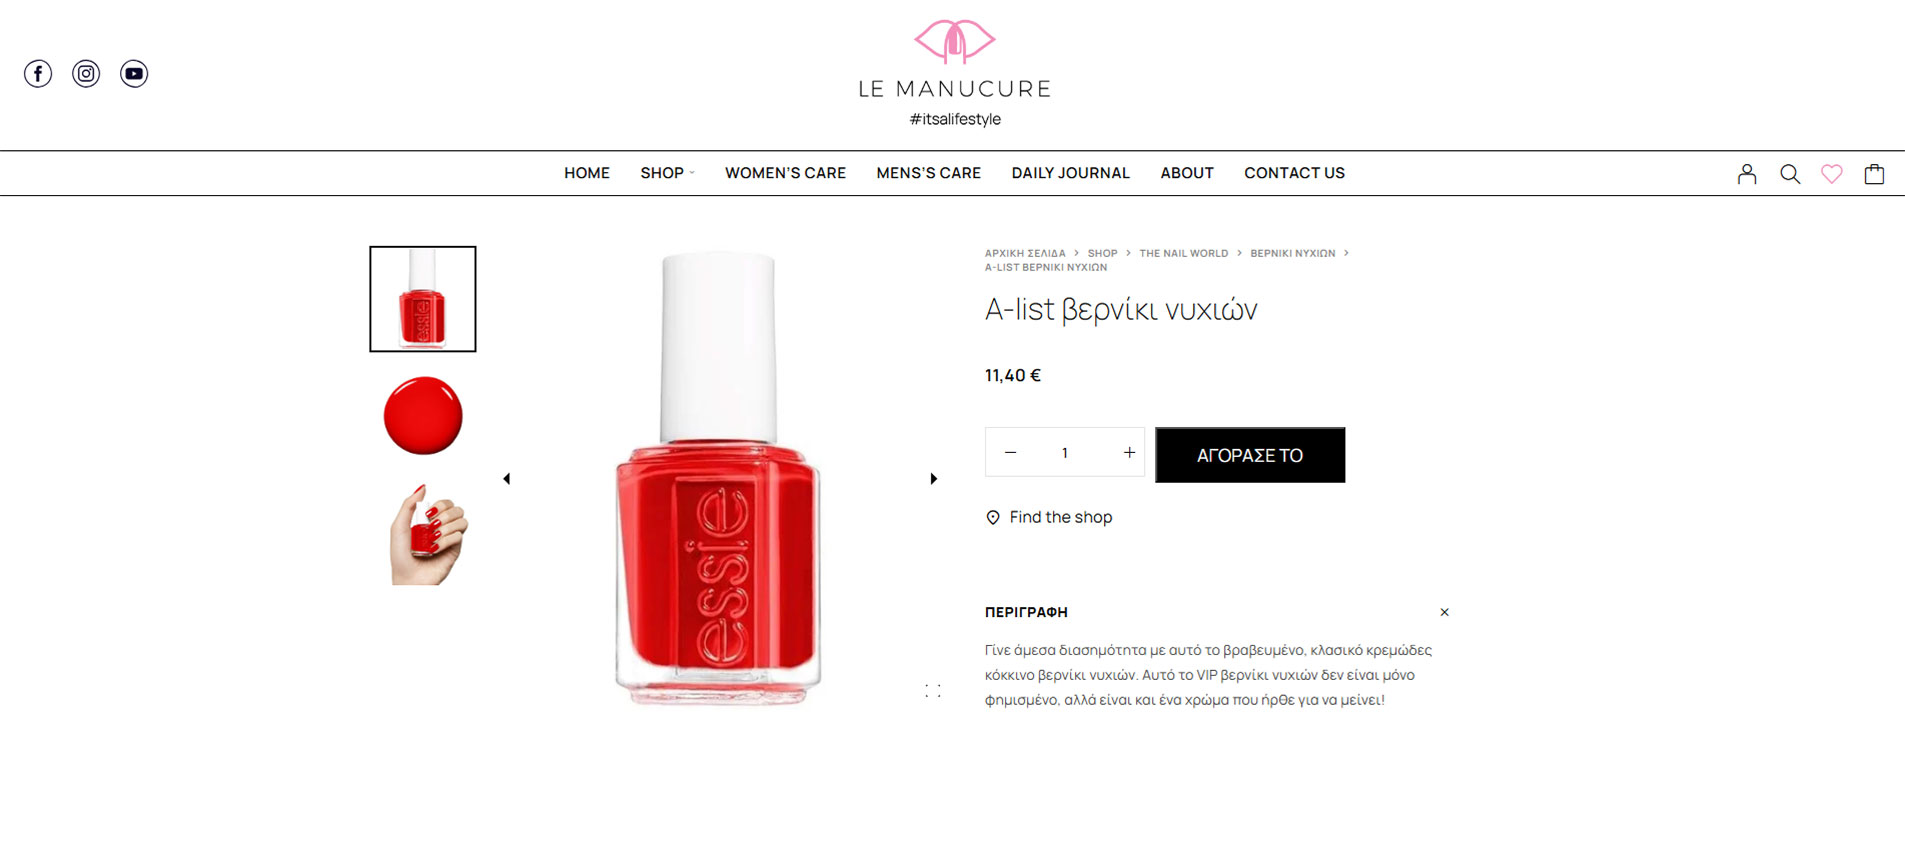Open the YouTube social icon
Viewport: 1905px width, 855px height.
pos(134,74)
